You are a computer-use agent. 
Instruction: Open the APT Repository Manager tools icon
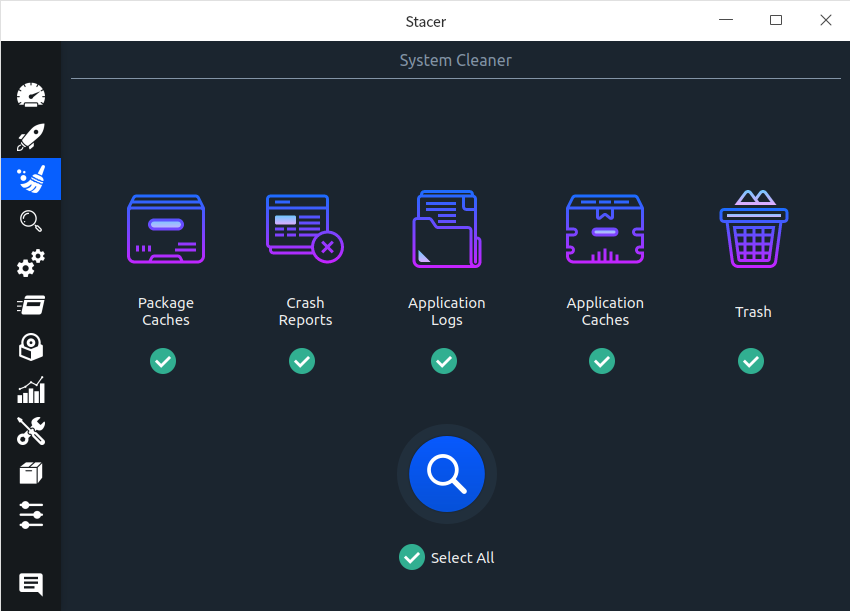pyautogui.click(x=30, y=431)
